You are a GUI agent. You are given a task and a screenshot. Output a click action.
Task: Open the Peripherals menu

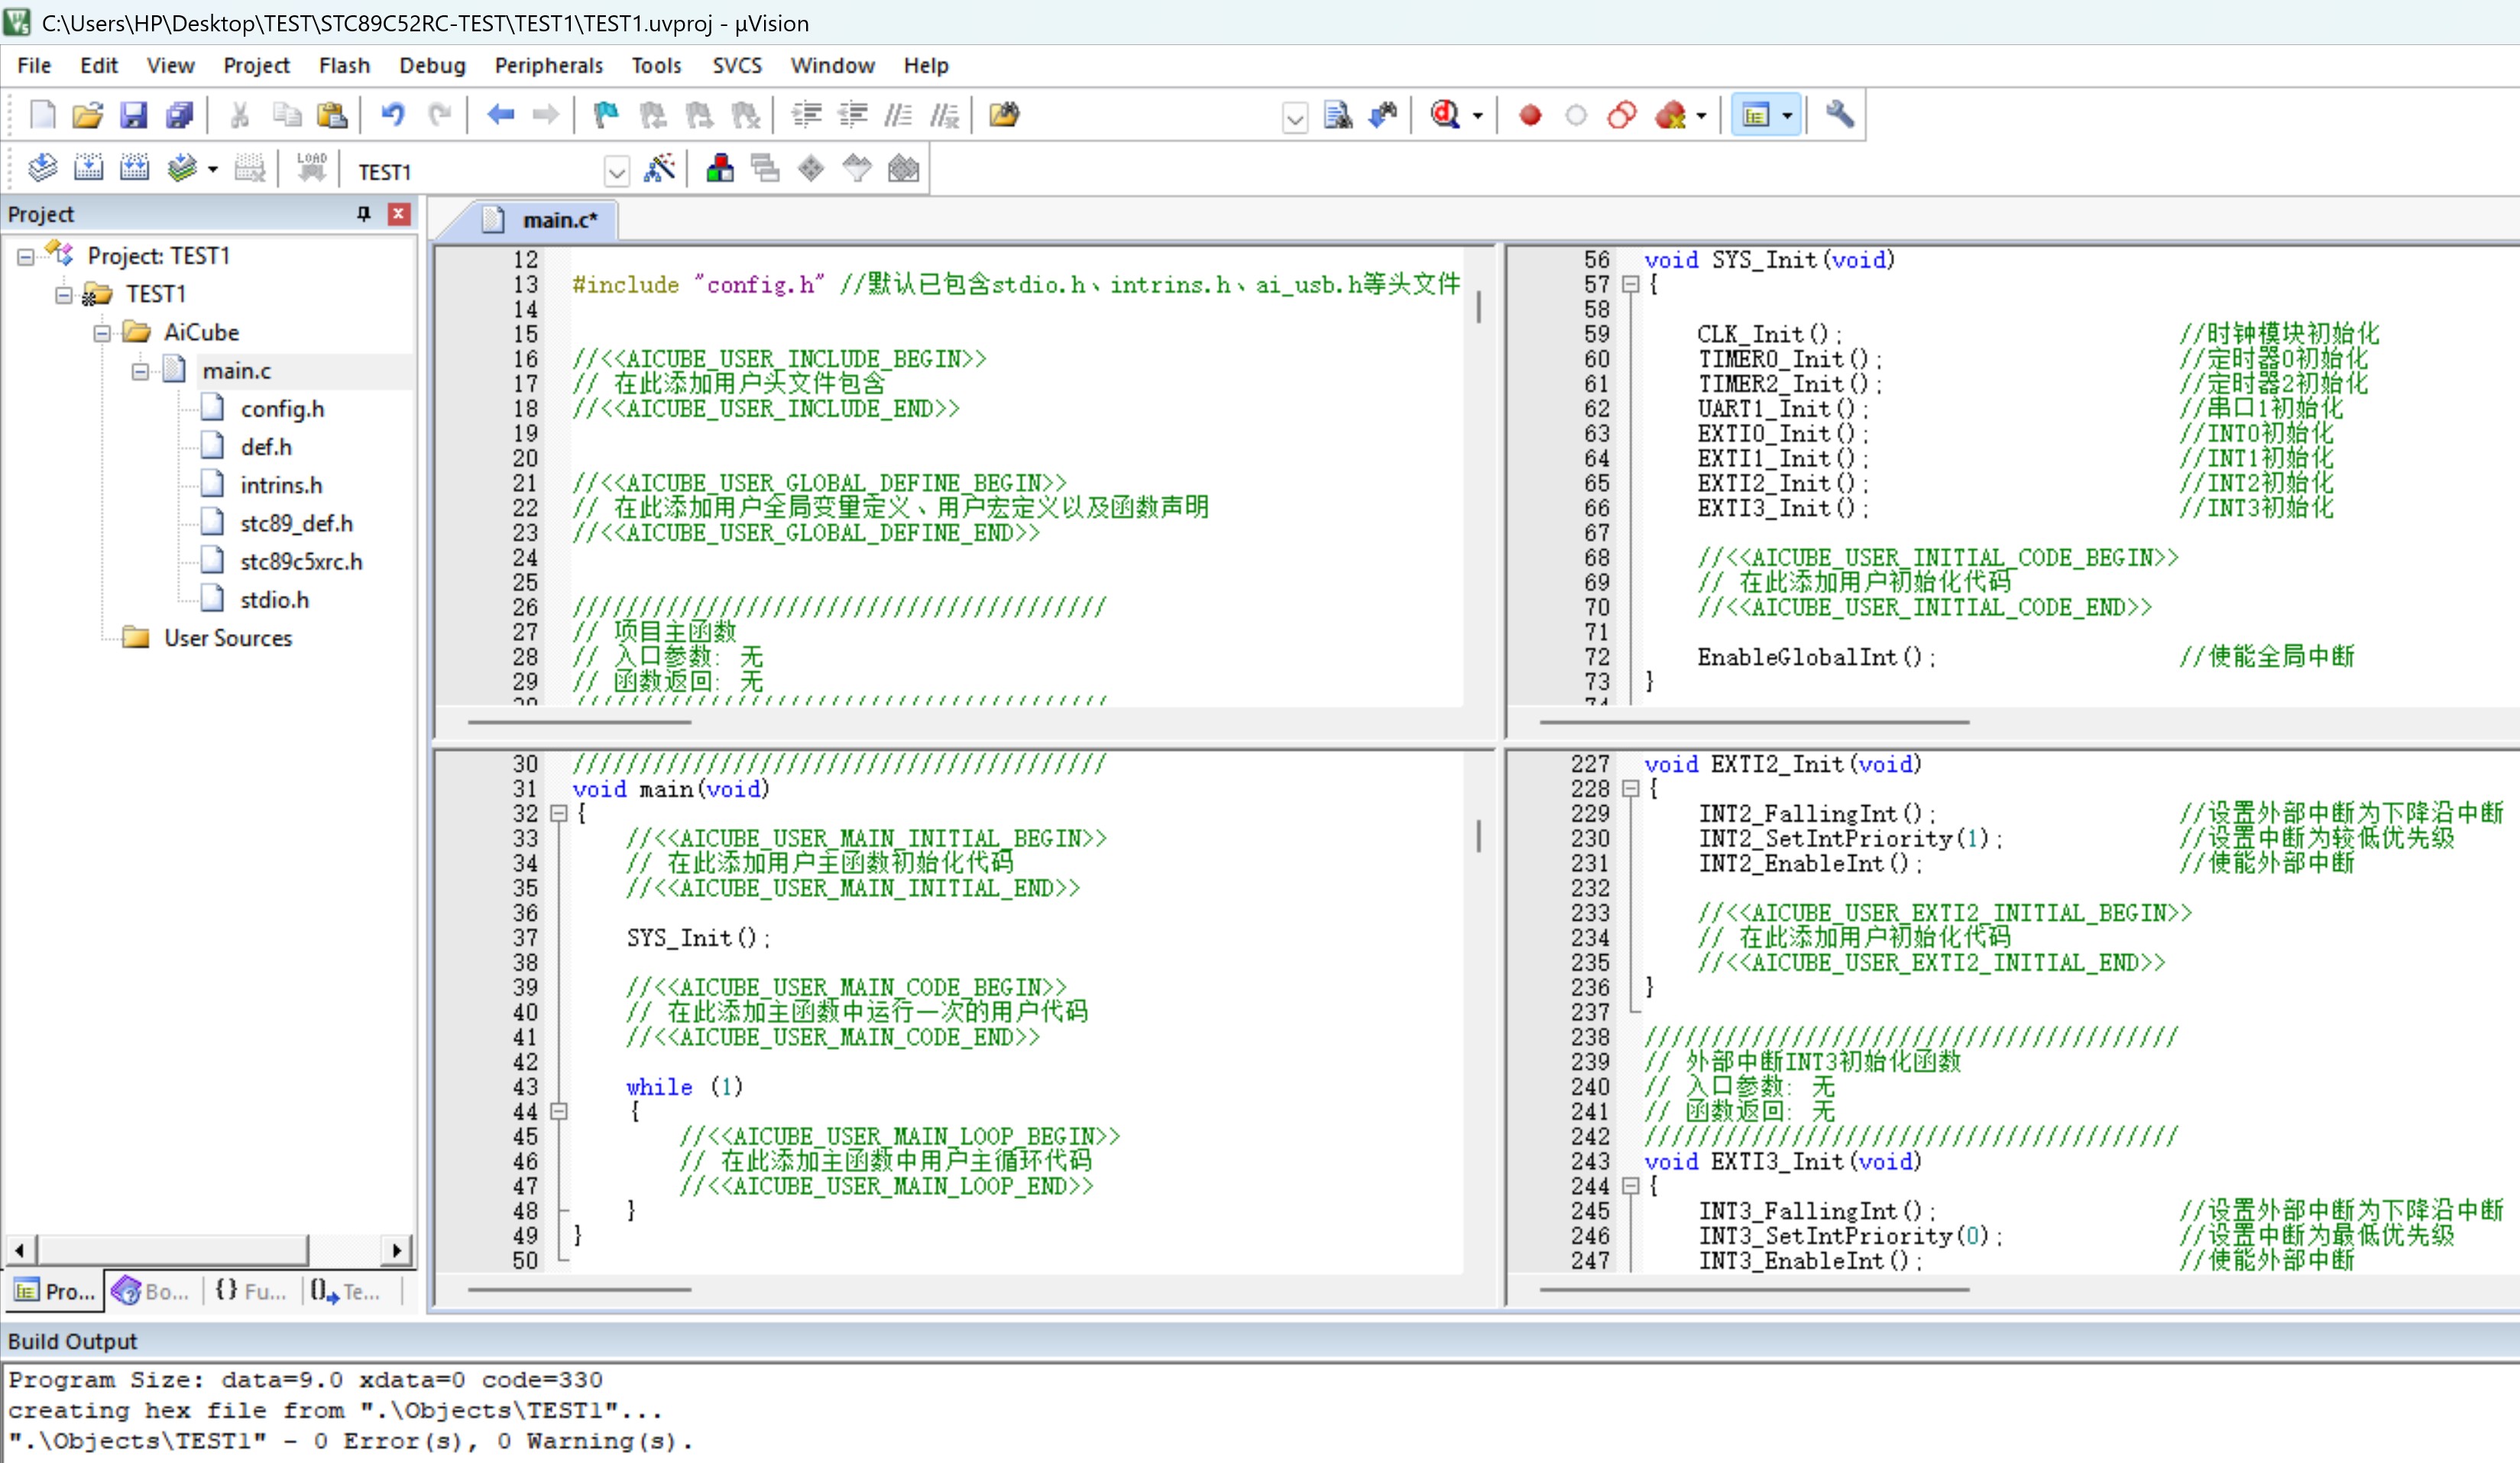point(548,66)
